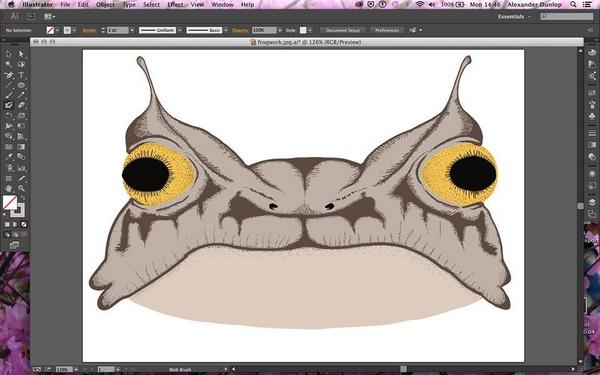Image resolution: width=600 pixels, height=375 pixels.
Task: Select the Zoom tool in the toolbox
Action: click(x=21, y=188)
